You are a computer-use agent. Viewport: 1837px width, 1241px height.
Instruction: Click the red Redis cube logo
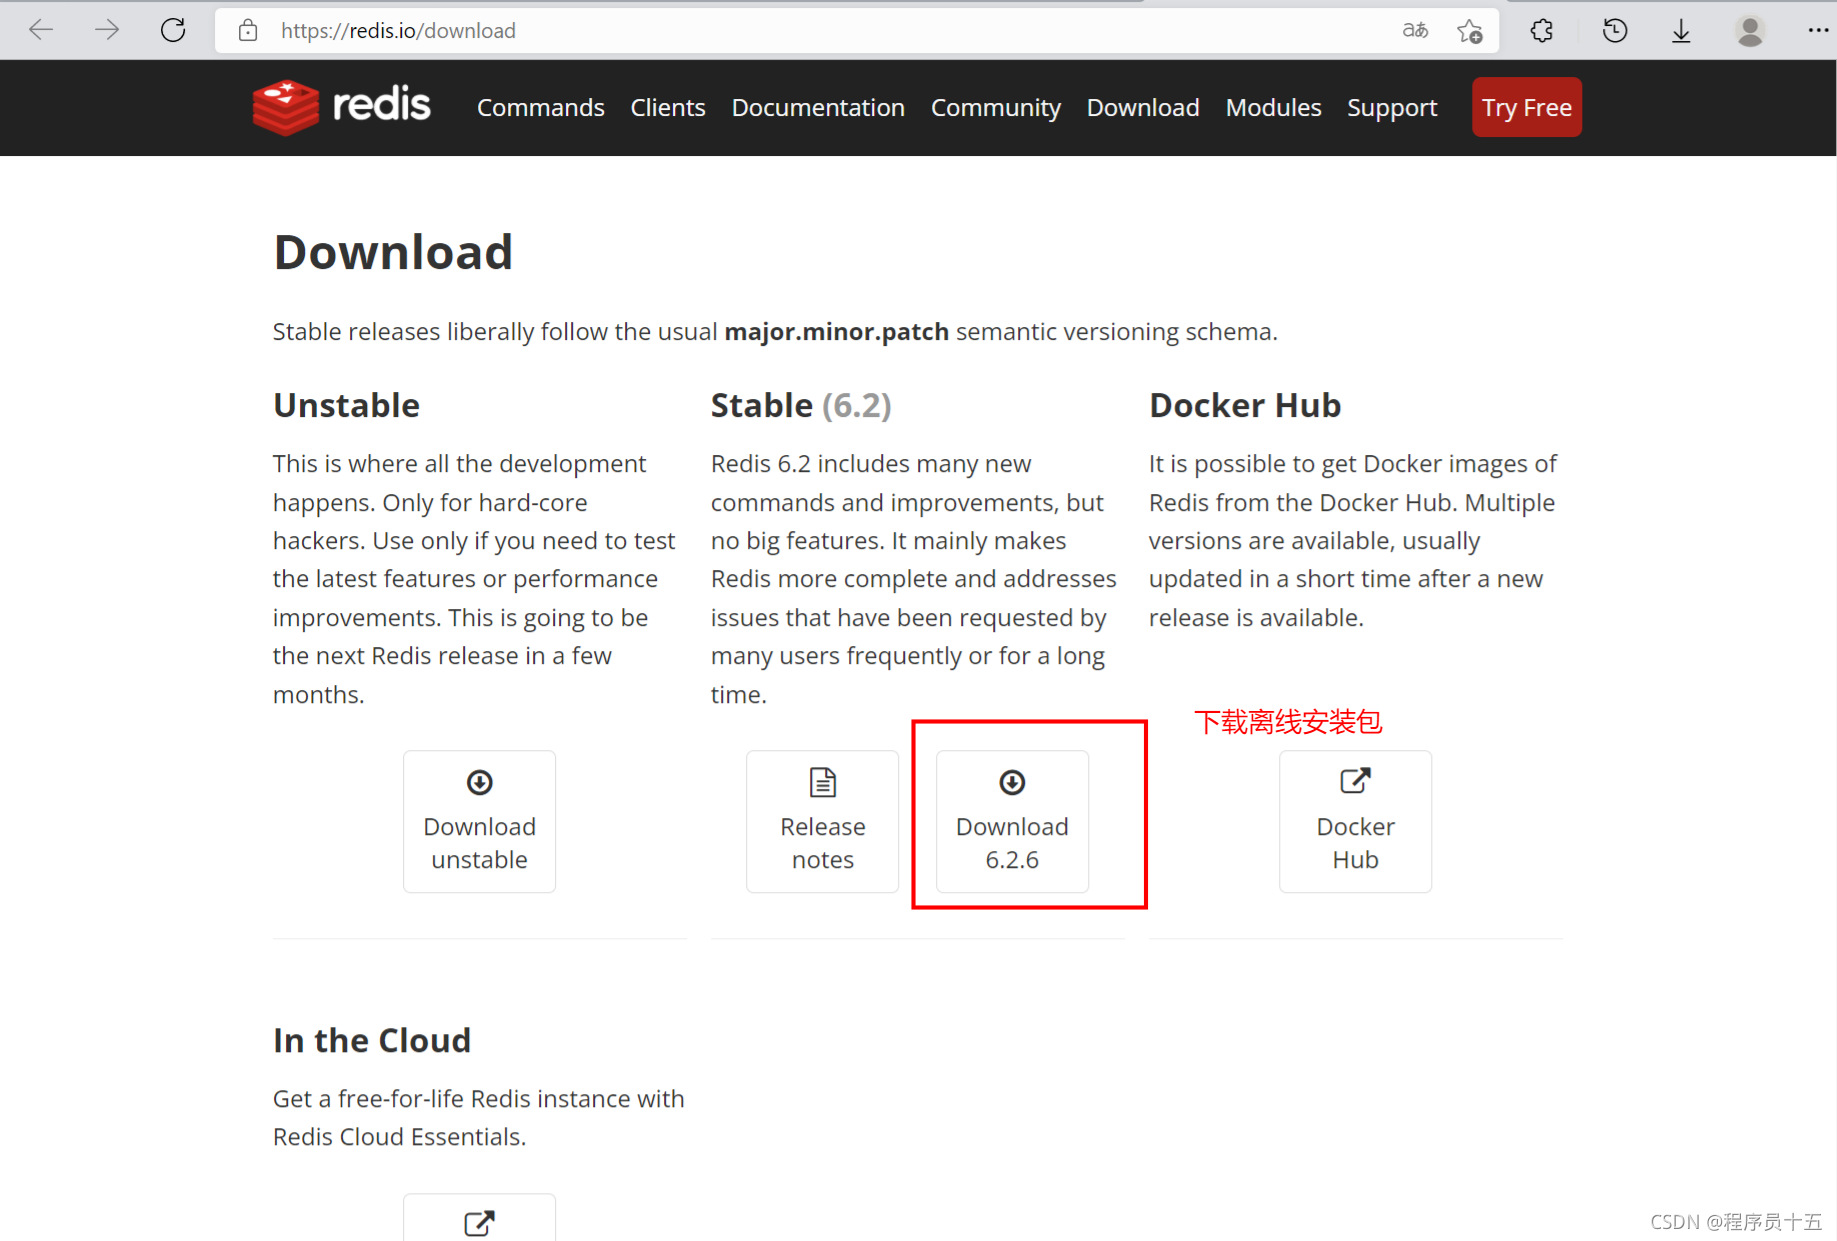286,107
